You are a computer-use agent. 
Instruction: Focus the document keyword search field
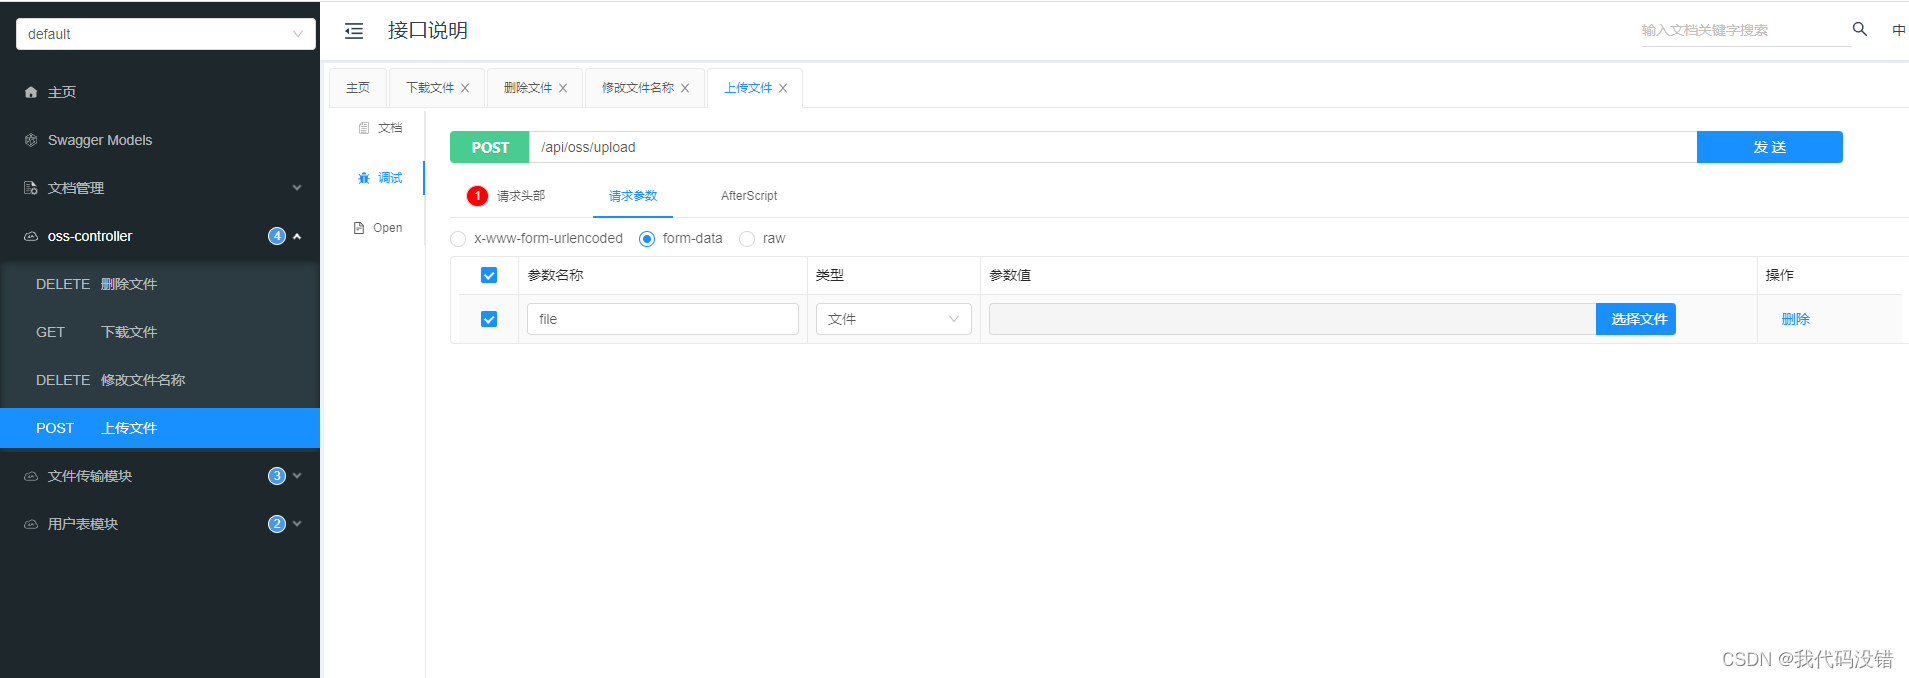click(x=1745, y=30)
